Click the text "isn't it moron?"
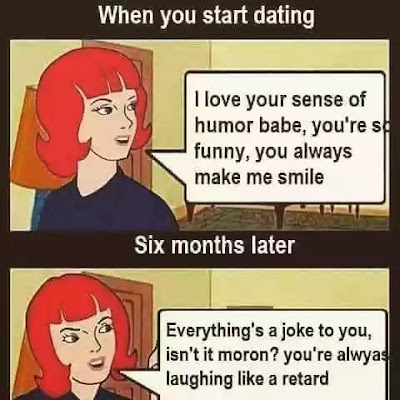400x400 pixels. (221, 355)
